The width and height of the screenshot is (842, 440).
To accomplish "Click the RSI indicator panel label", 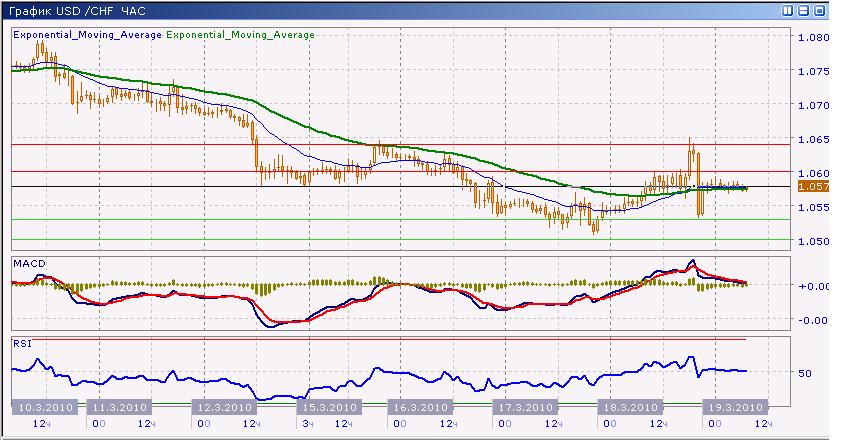I will point(23,343).
